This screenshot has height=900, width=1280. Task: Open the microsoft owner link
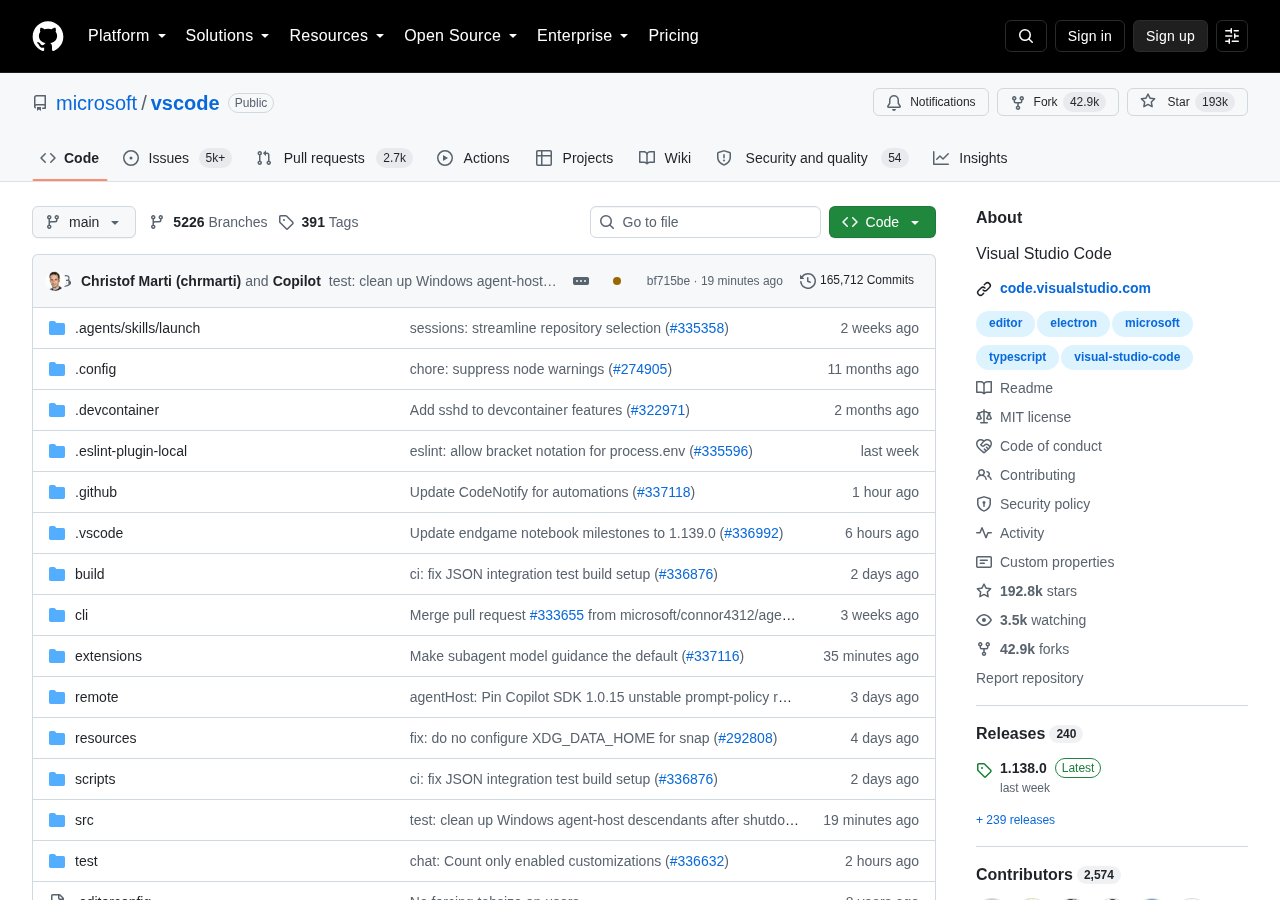(x=96, y=103)
